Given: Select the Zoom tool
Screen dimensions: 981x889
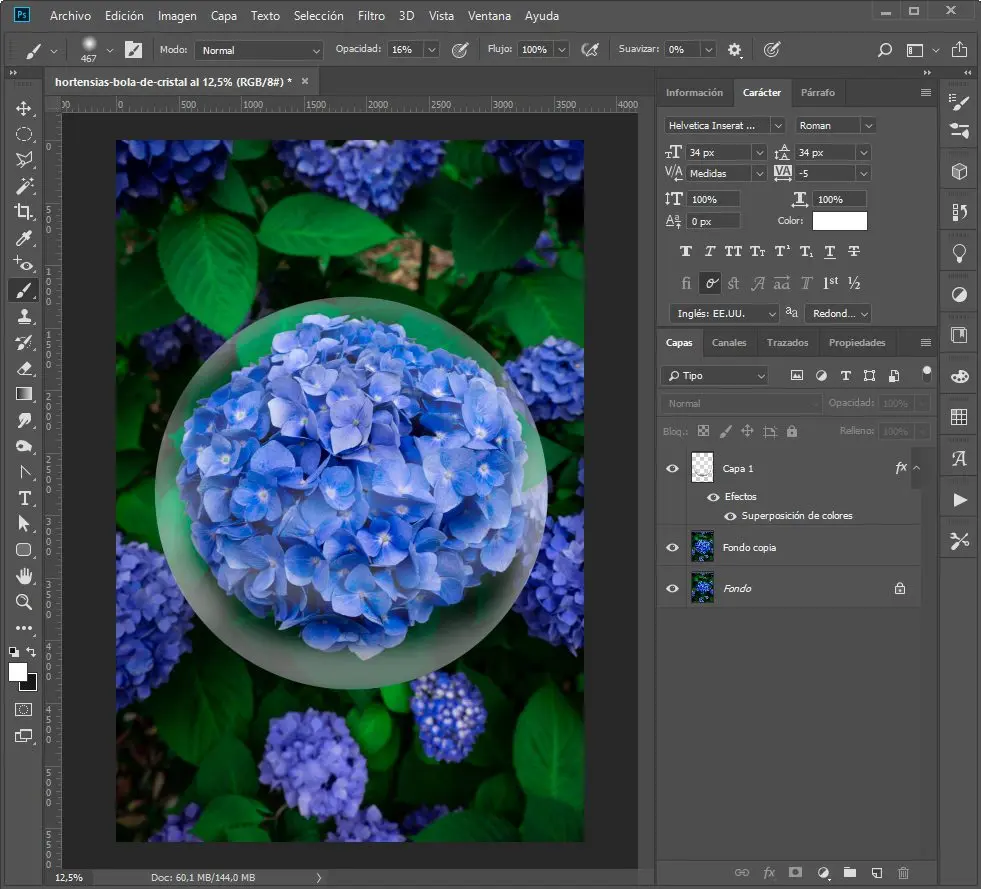Looking at the screenshot, I should 24,602.
